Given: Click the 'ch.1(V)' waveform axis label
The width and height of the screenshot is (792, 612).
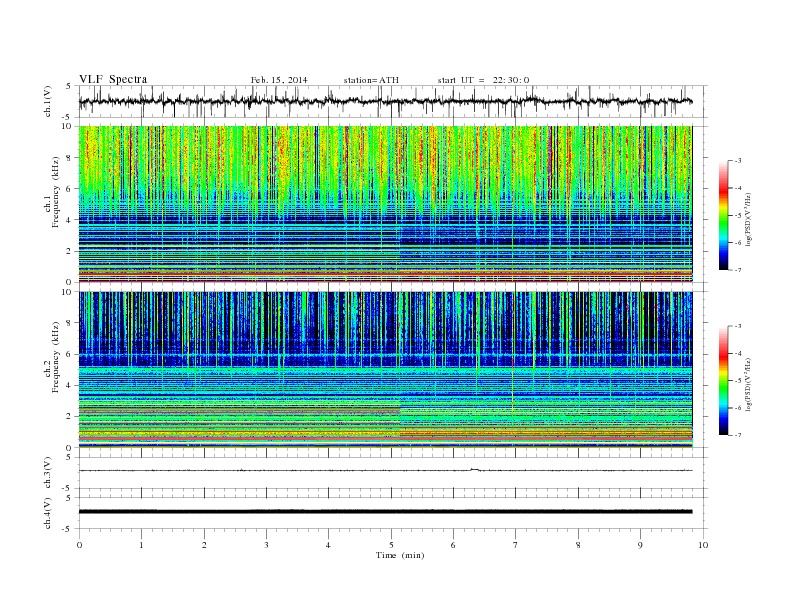Looking at the screenshot, I should [48, 101].
